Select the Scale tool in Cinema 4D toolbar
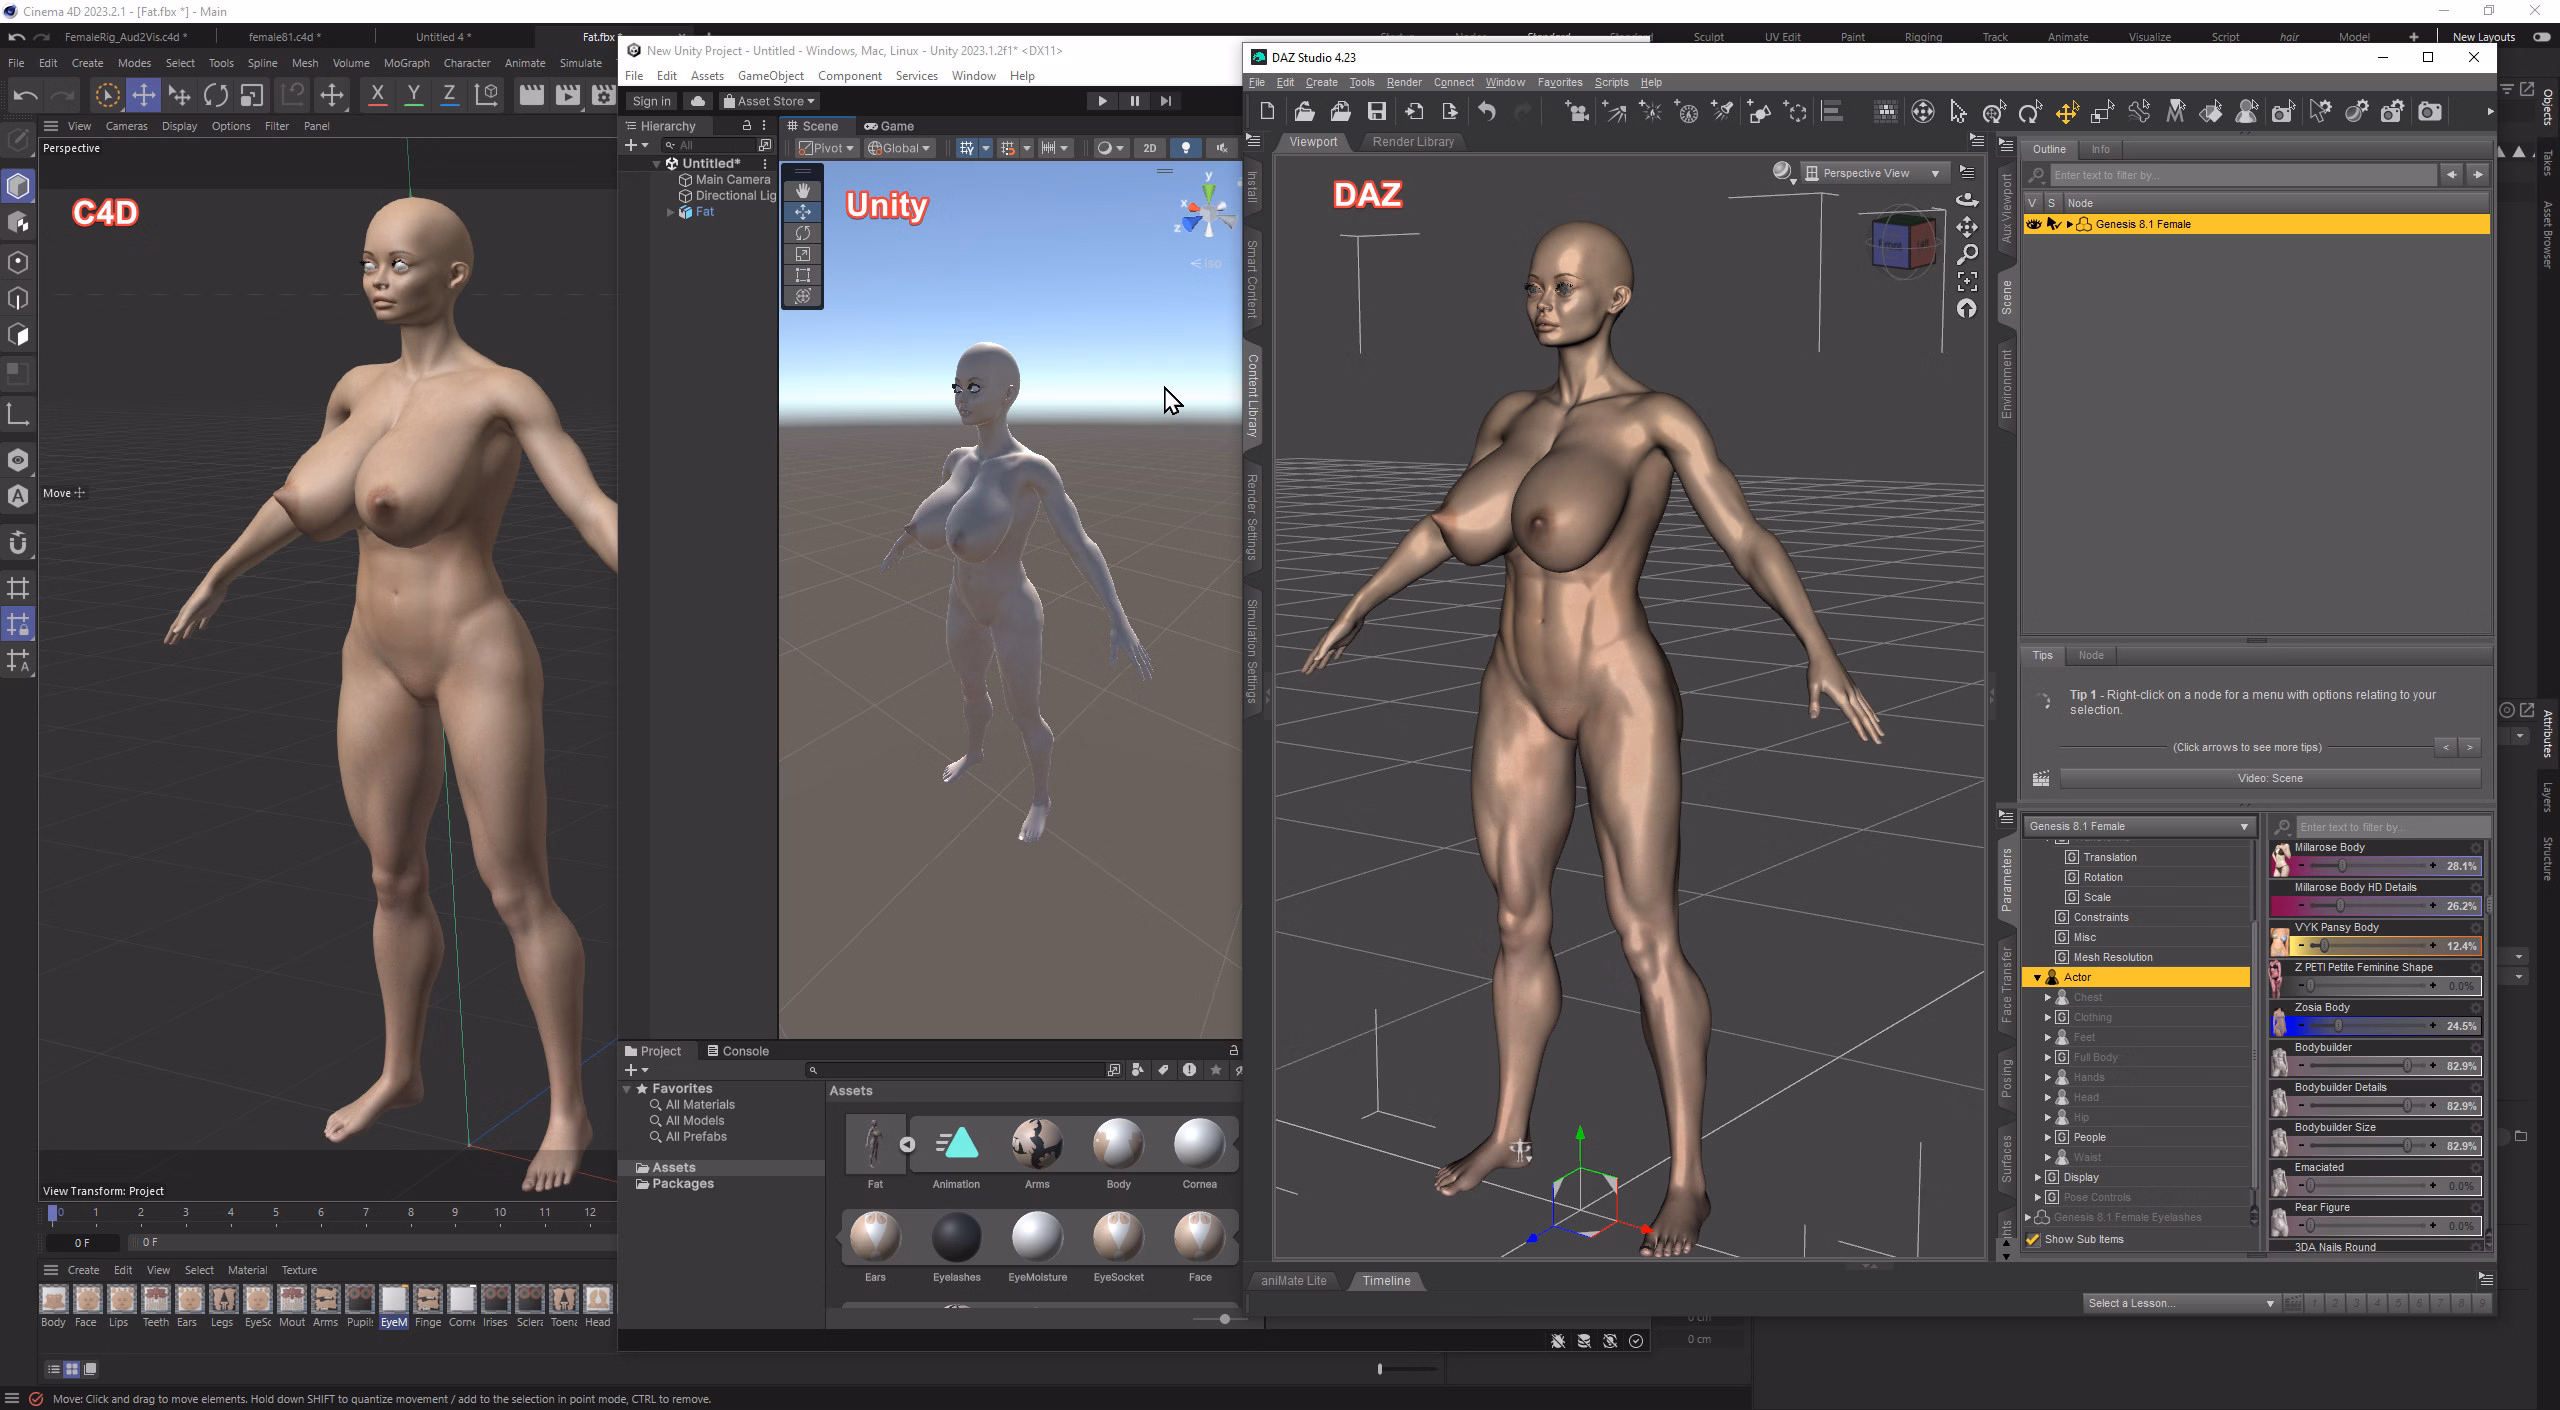 pos(252,95)
